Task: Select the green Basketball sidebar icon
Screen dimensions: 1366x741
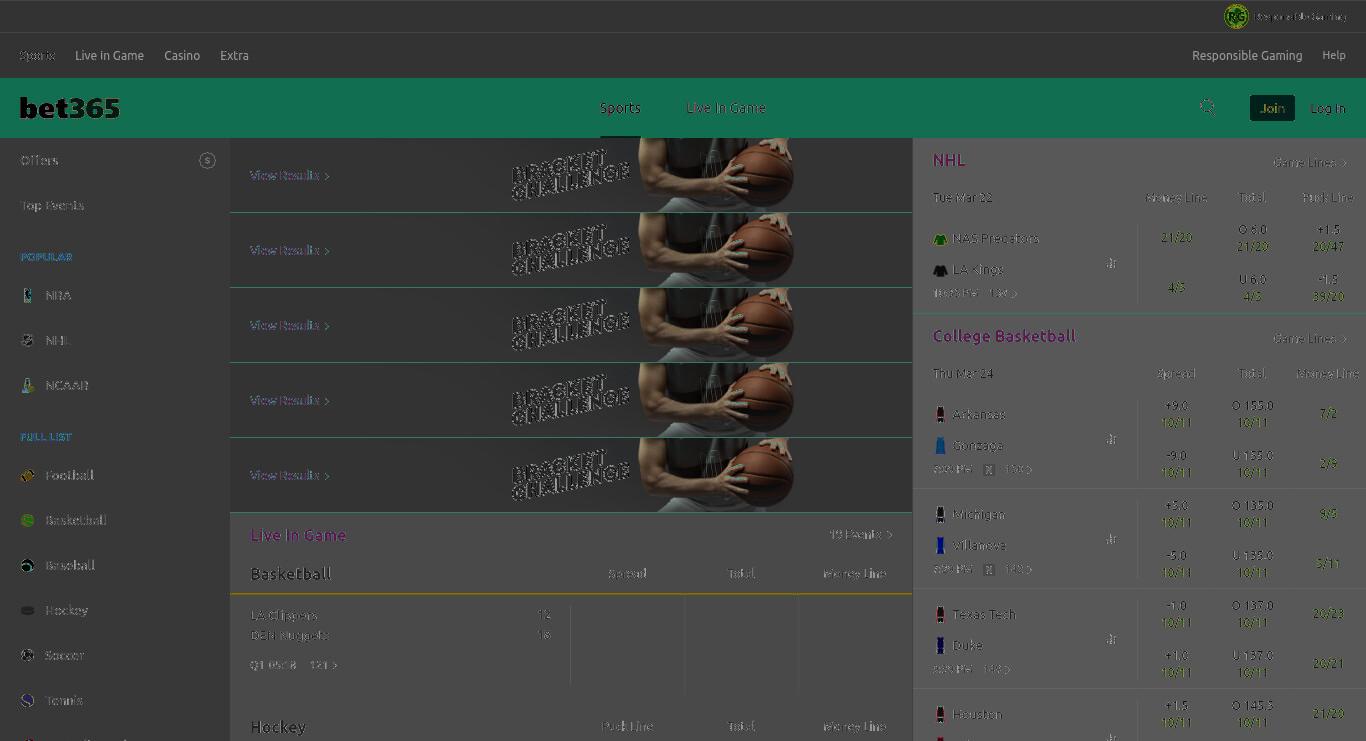Action: [28, 520]
